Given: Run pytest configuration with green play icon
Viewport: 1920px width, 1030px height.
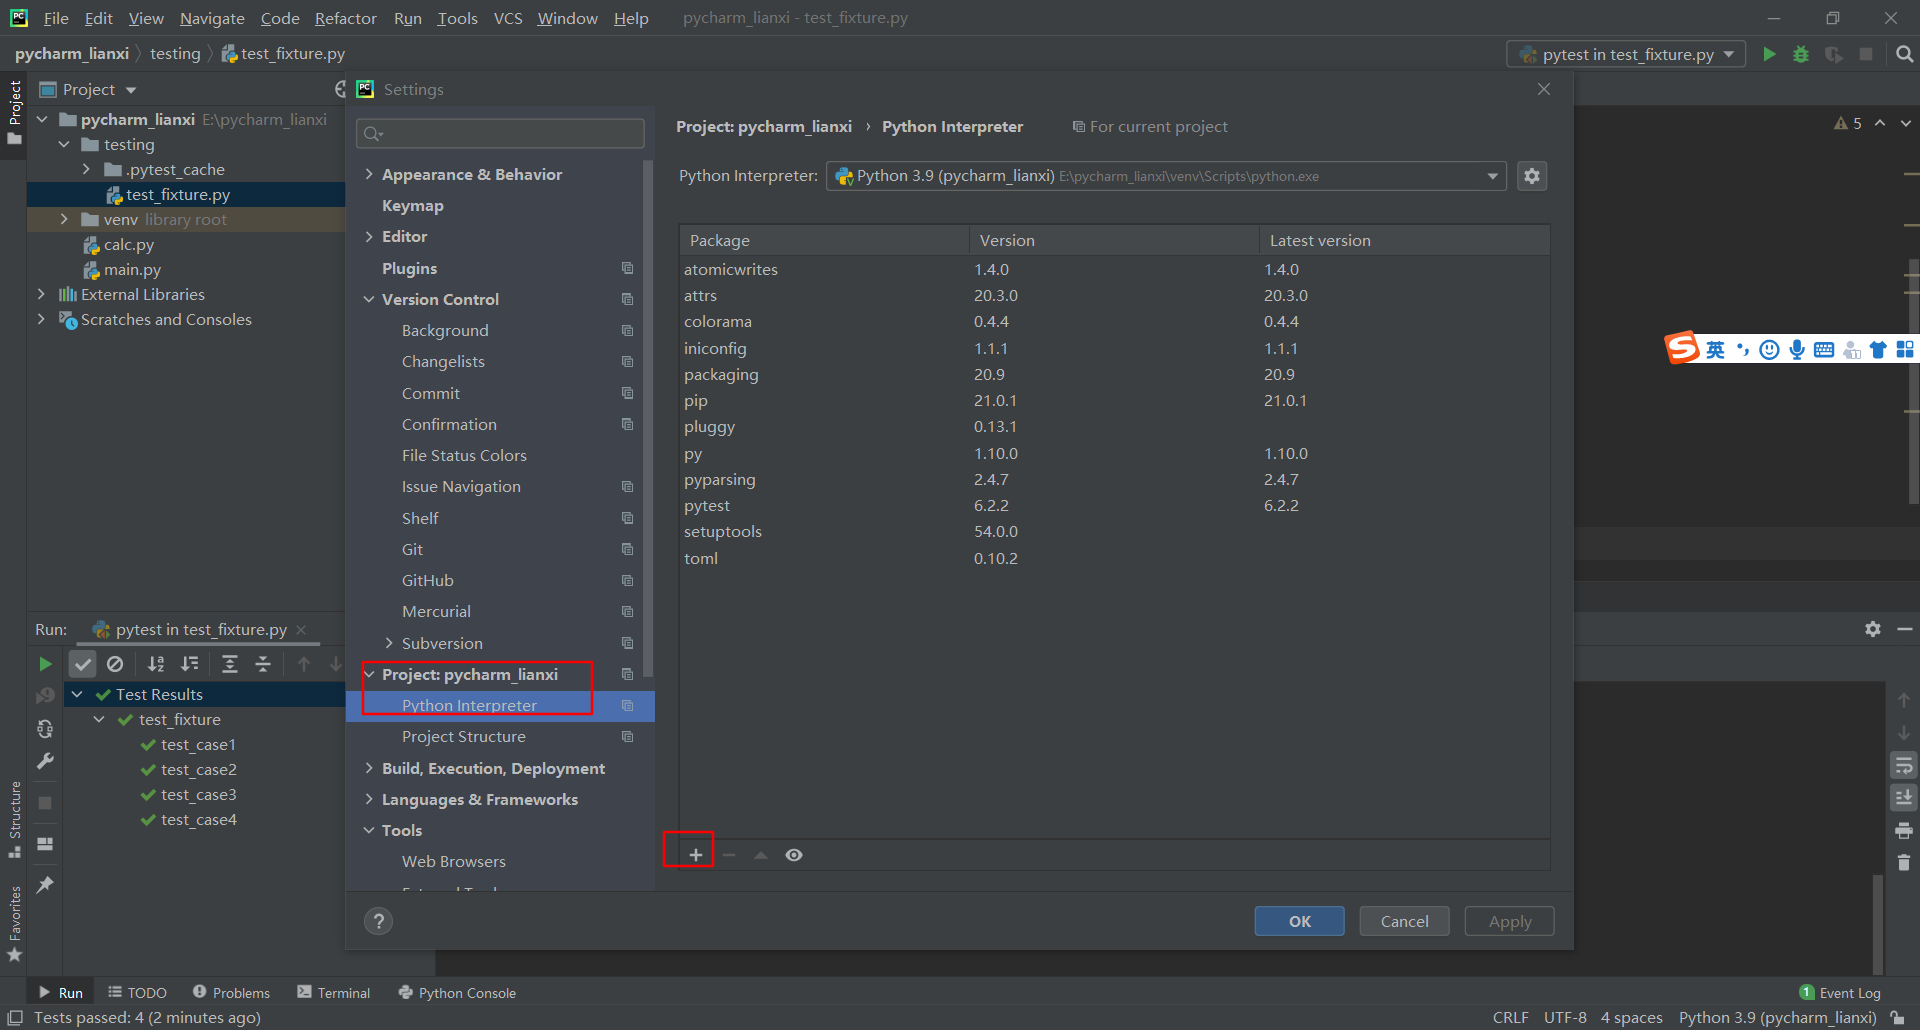Looking at the screenshot, I should (1769, 54).
